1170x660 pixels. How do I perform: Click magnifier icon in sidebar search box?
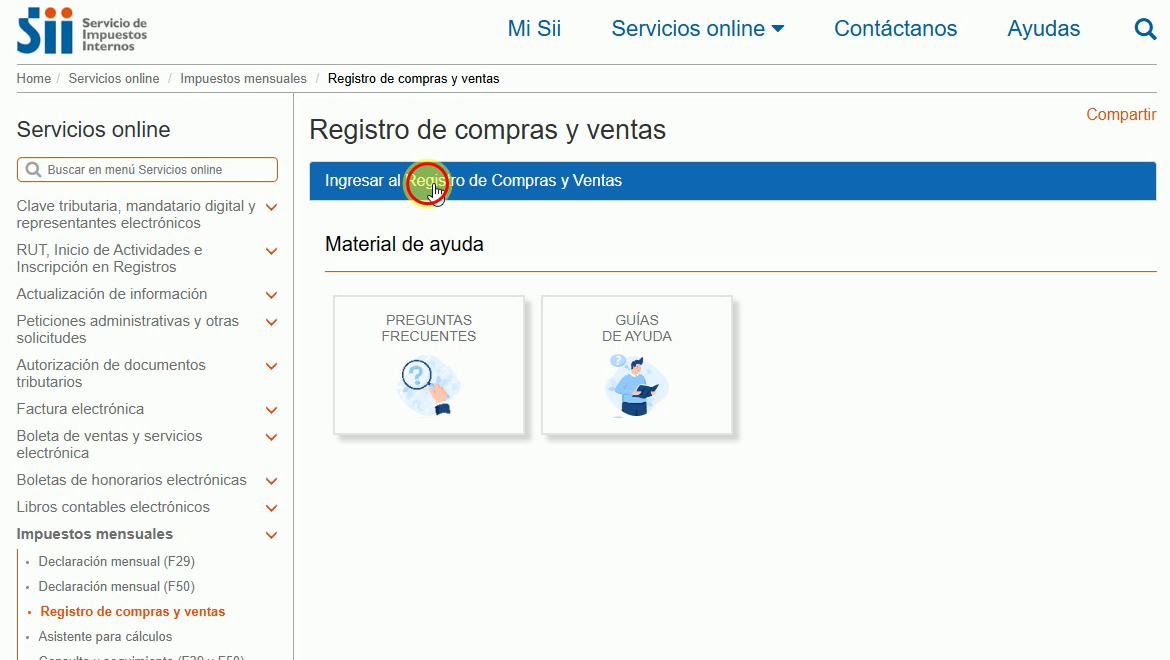[33, 169]
